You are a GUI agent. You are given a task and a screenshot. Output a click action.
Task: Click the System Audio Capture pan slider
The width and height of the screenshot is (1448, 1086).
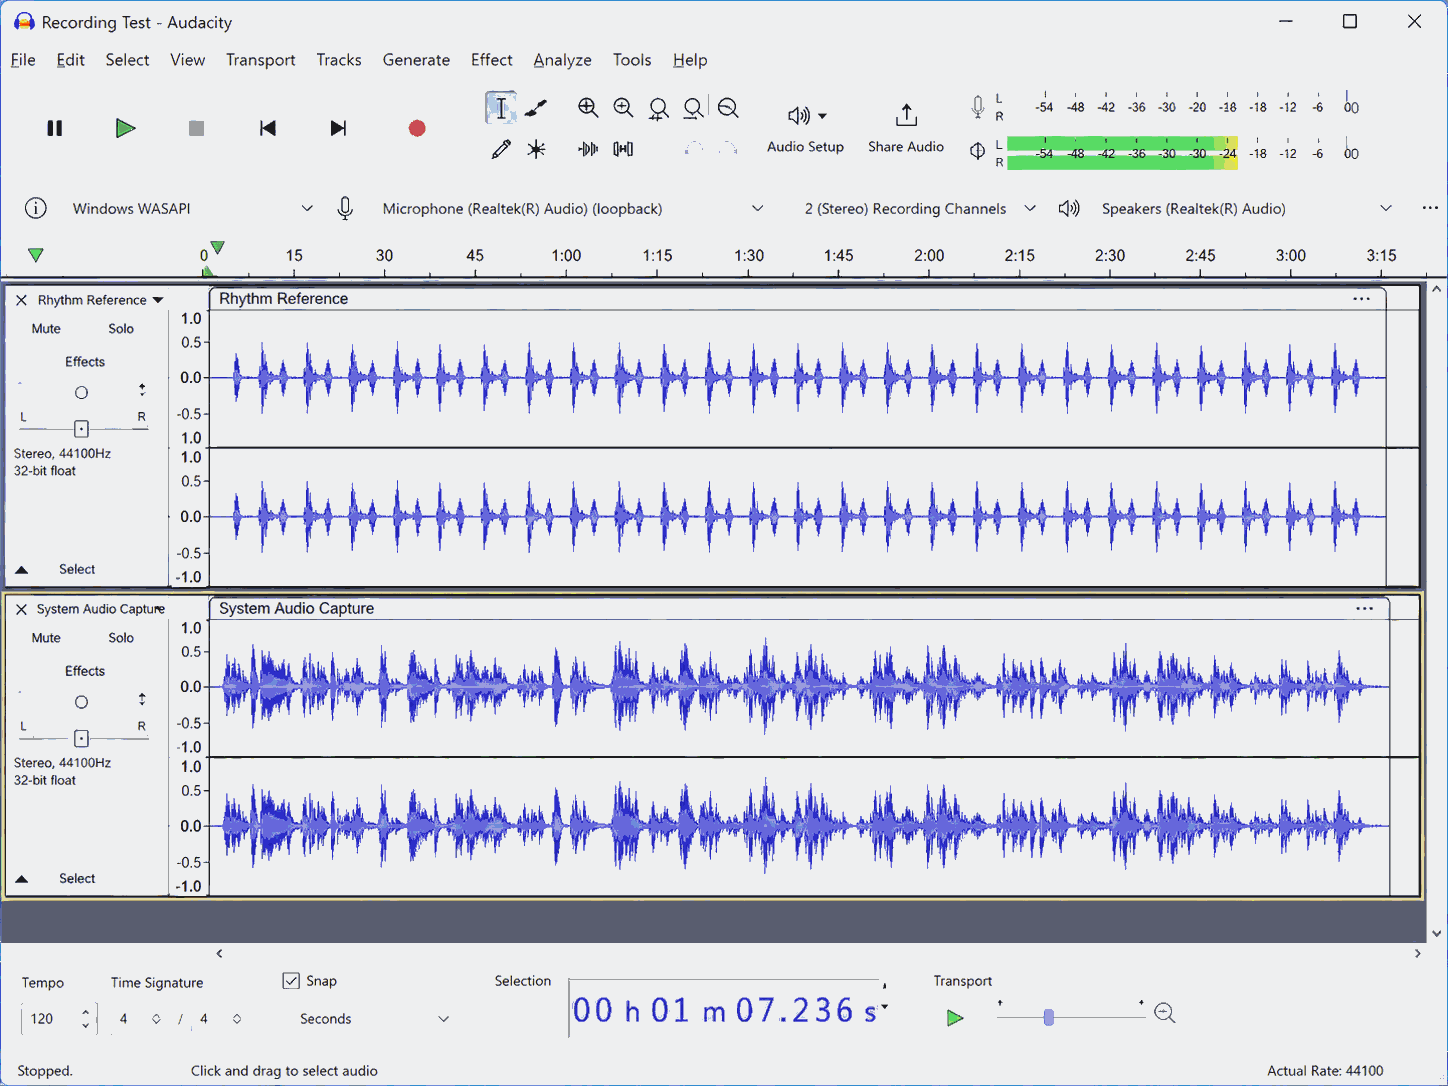(x=82, y=738)
